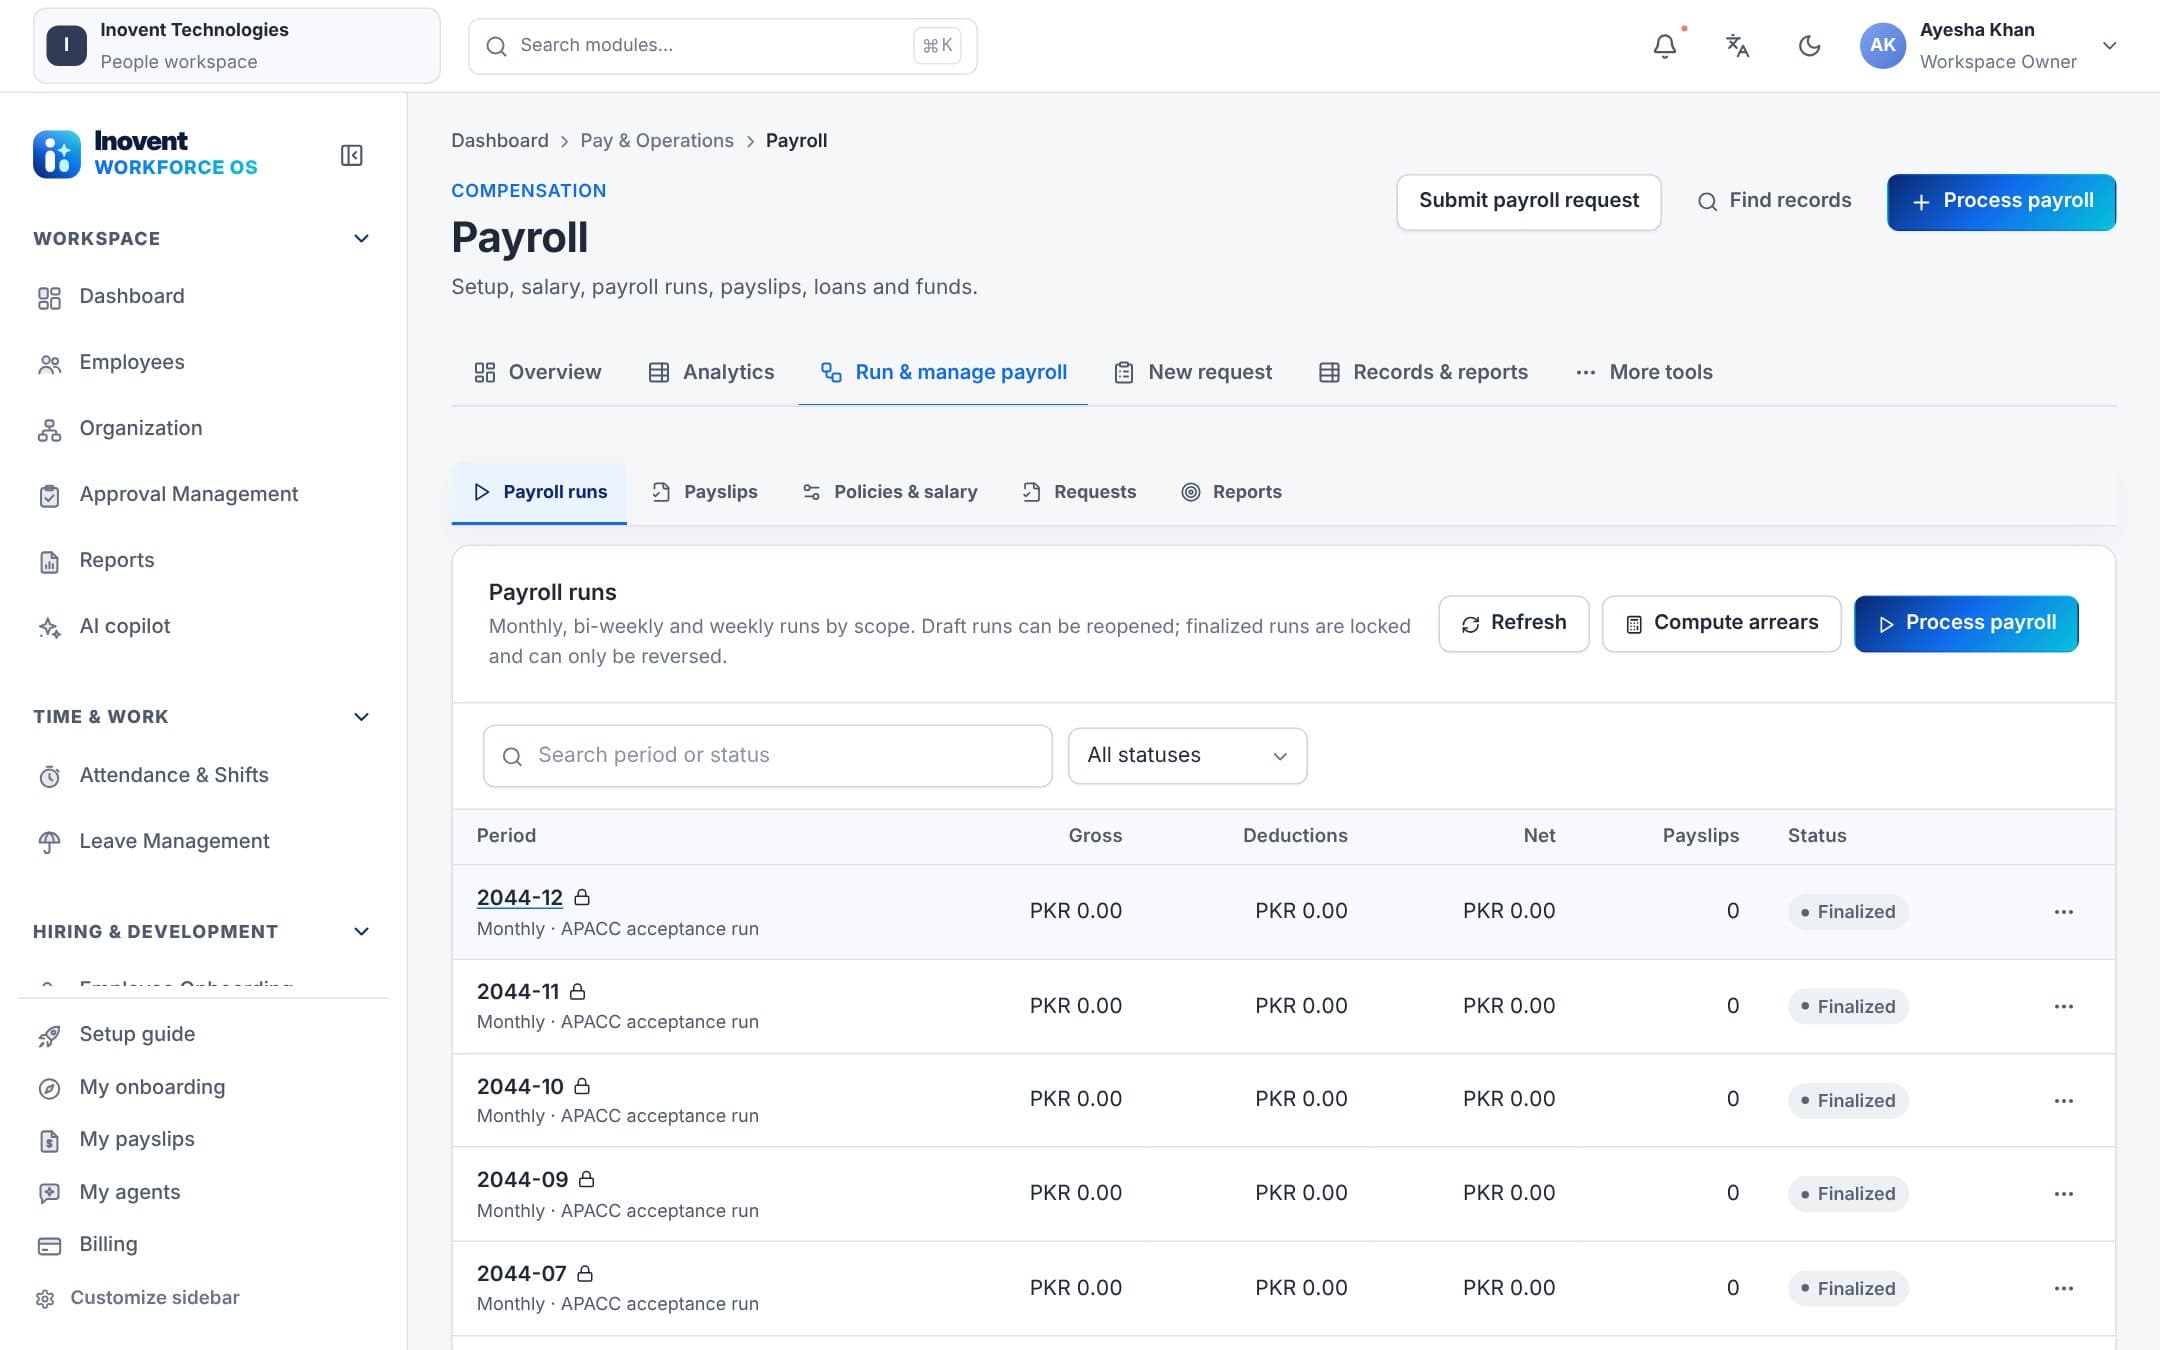The width and height of the screenshot is (2160, 1350).
Task: Collapse the TIME & WORK section
Action: pos(361,717)
